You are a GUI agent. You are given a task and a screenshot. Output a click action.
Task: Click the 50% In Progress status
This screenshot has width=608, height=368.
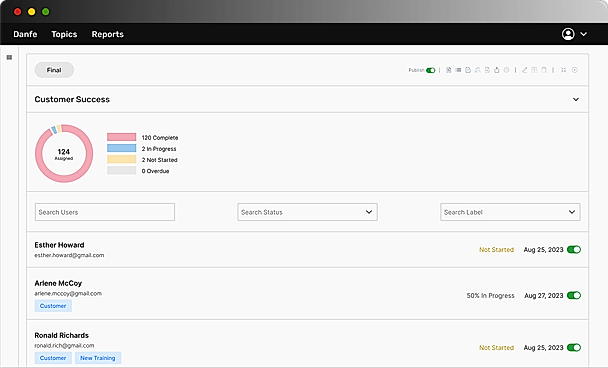click(x=491, y=295)
